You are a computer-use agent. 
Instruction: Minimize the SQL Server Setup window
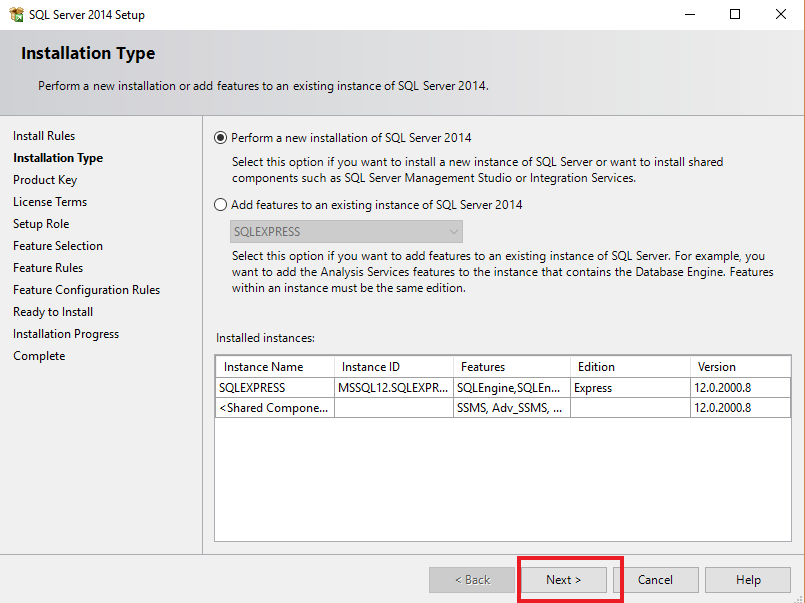click(x=690, y=14)
